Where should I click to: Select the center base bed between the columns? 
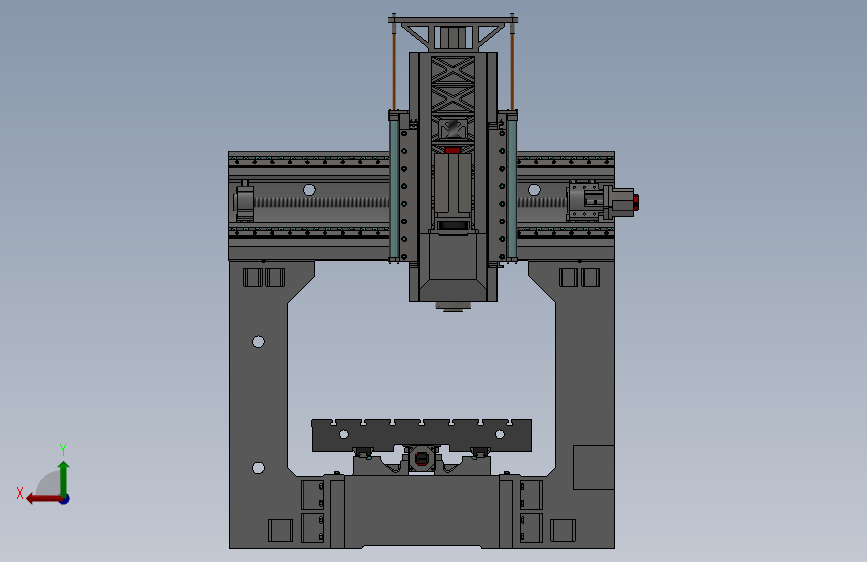pyautogui.click(x=421, y=511)
